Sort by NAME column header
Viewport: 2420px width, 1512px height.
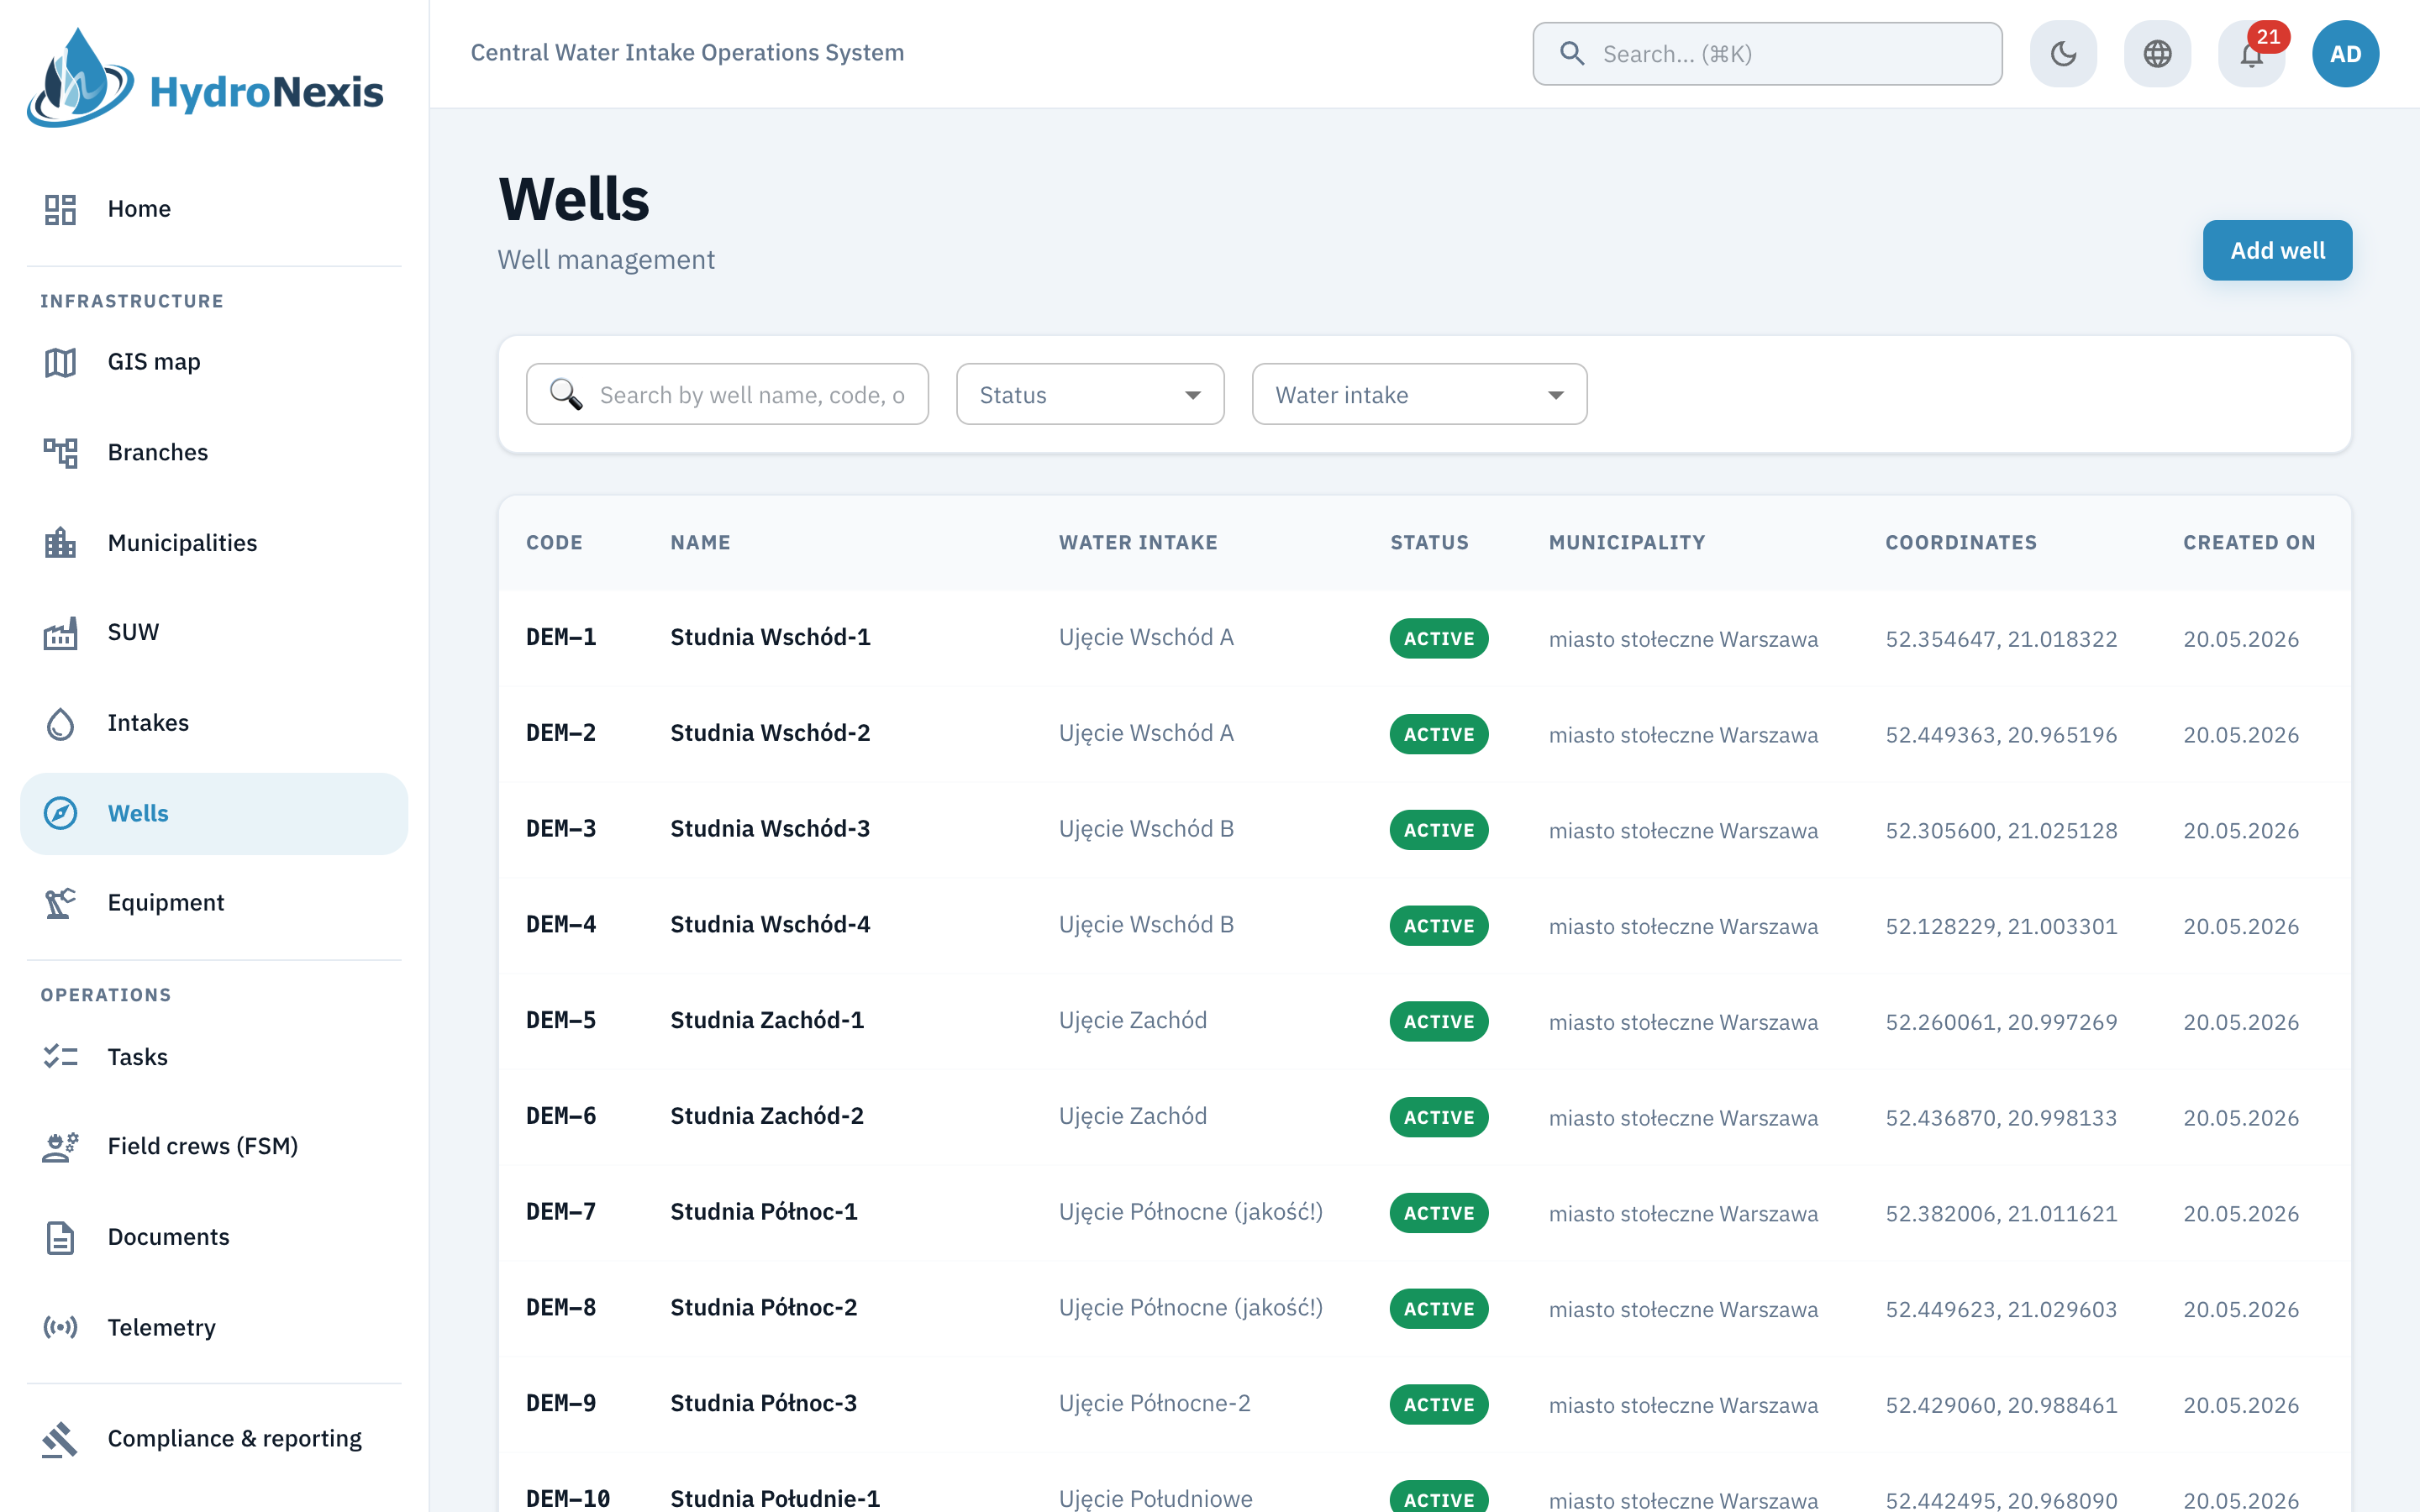700,543
